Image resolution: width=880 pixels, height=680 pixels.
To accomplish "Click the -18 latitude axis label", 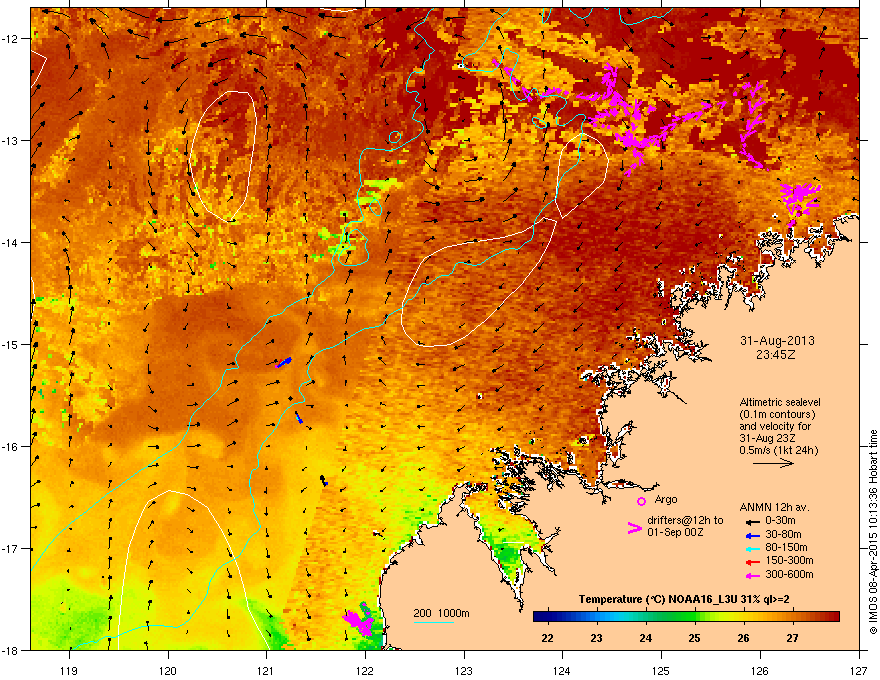I will tap(11, 650).
